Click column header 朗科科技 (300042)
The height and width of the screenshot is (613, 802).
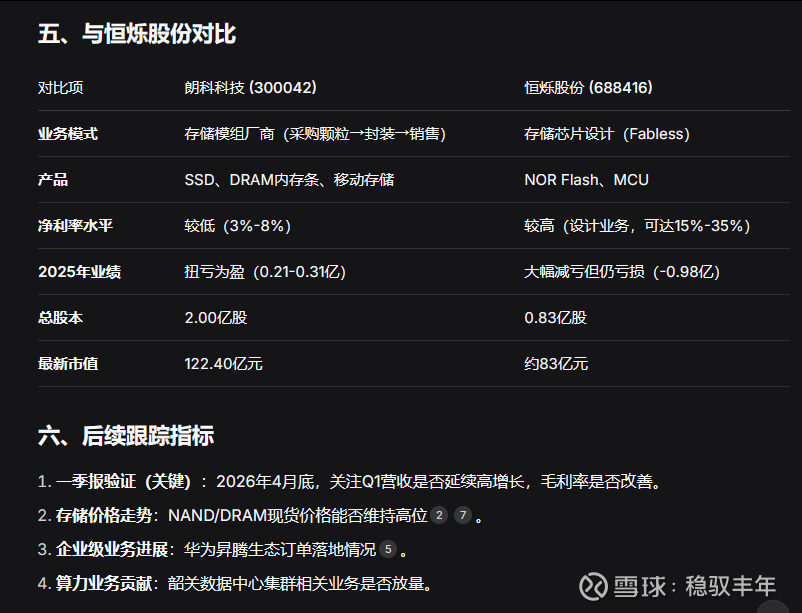(251, 87)
